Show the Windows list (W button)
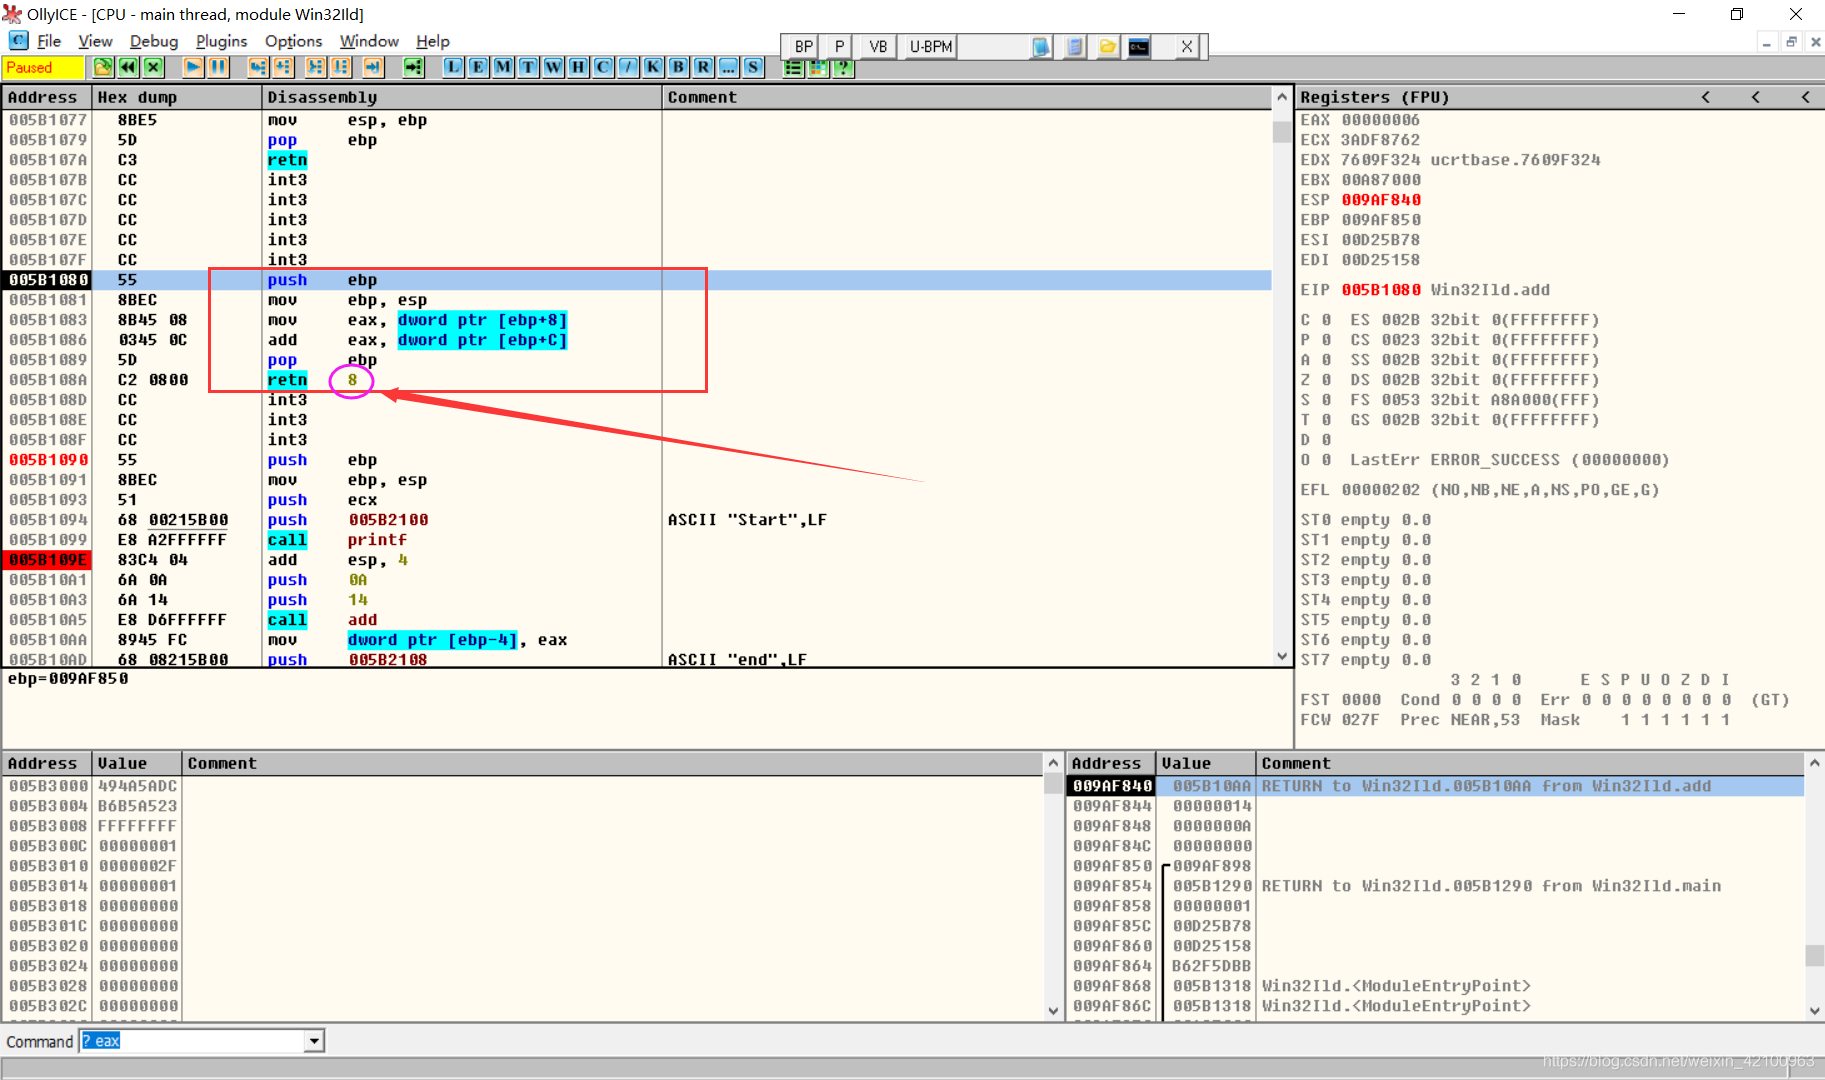This screenshot has height=1080, width=1825. click(554, 67)
